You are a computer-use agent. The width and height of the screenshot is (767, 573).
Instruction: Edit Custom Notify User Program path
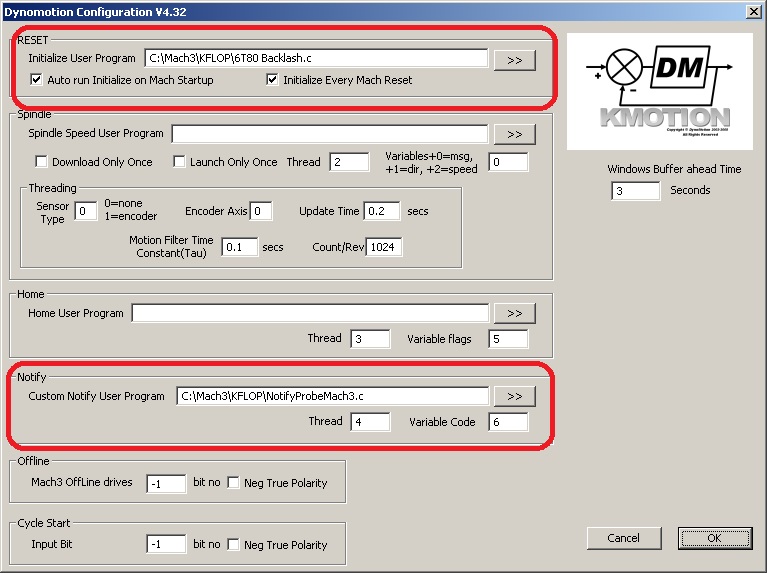pos(332,396)
